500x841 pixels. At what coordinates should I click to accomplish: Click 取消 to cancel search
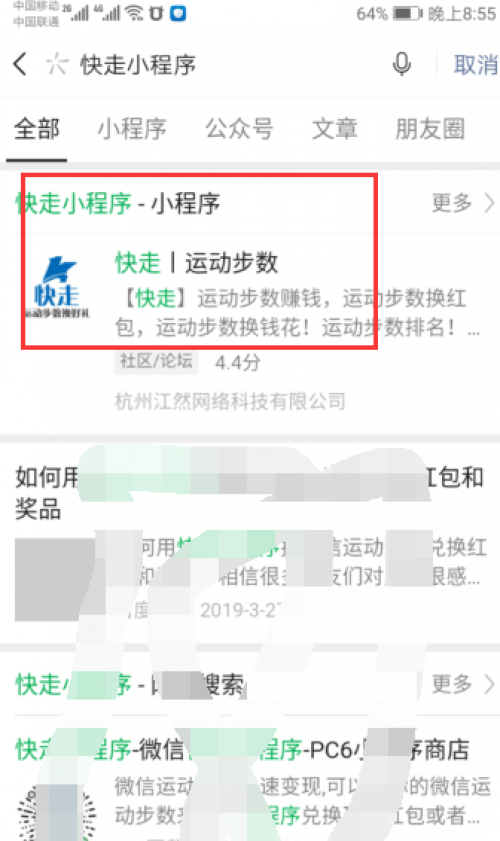pyautogui.click(x=475, y=65)
